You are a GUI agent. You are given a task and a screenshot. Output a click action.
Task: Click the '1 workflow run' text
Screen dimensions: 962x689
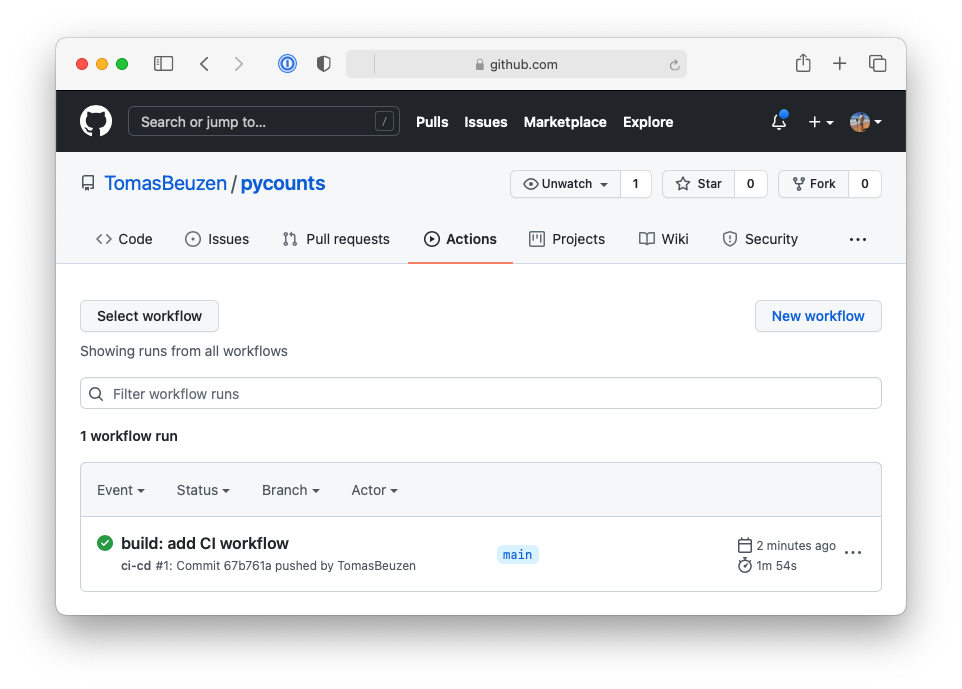(129, 436)
